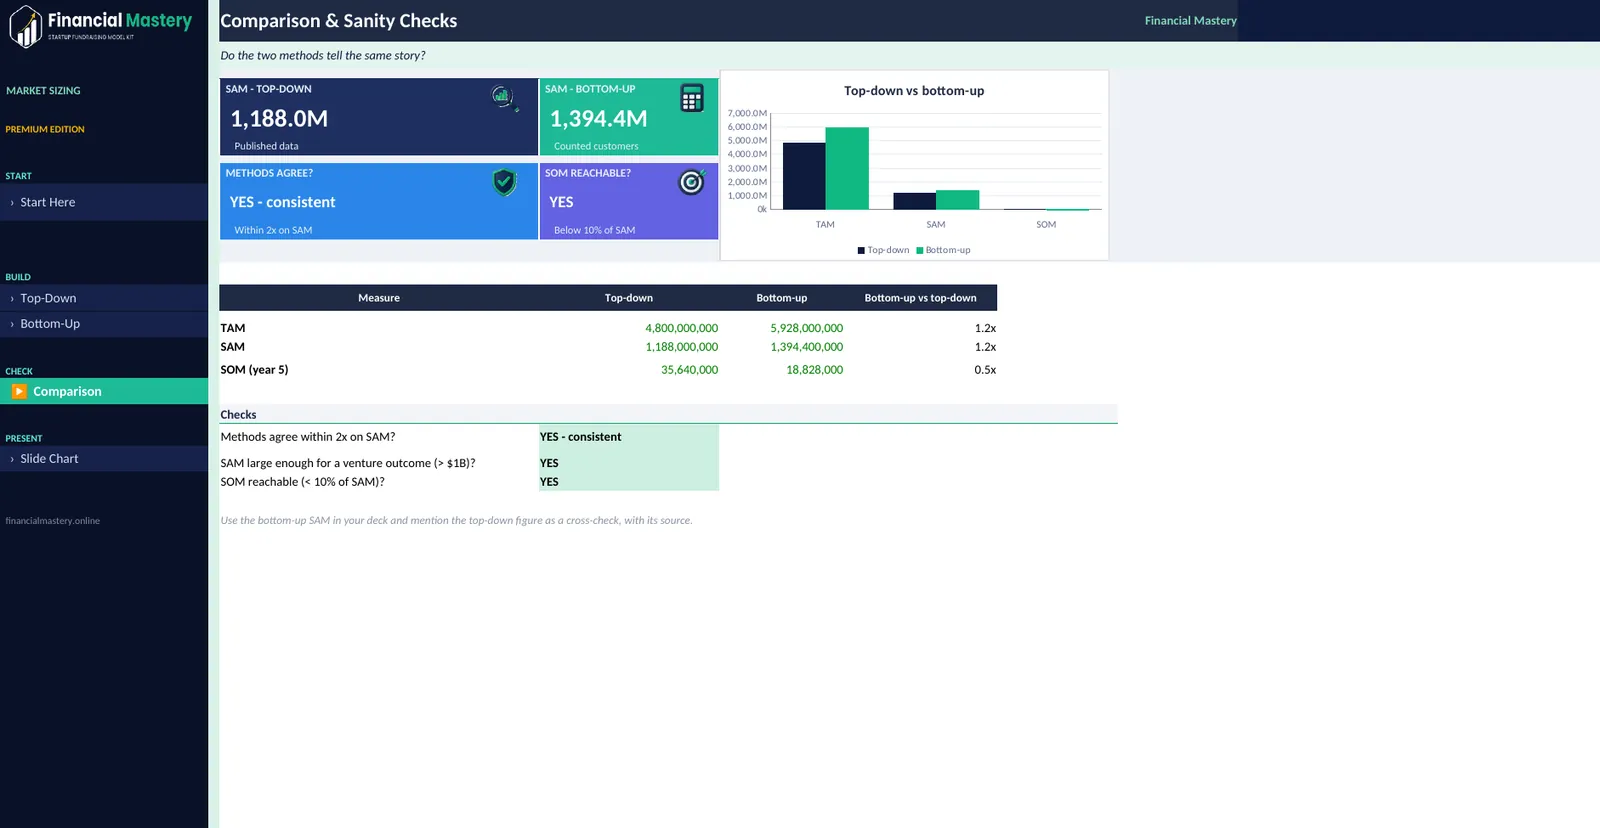Select the 1.2x ratio in TAM row

985,328
